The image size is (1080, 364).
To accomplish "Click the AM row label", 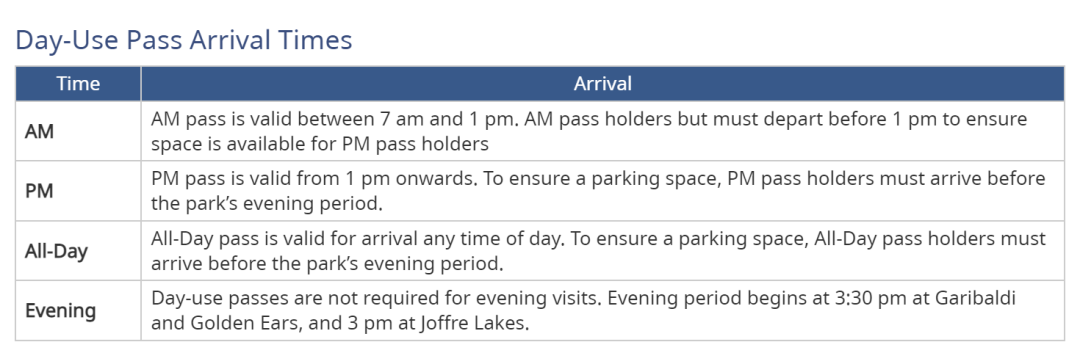I will pyautogui.click(x=39, y=132).
